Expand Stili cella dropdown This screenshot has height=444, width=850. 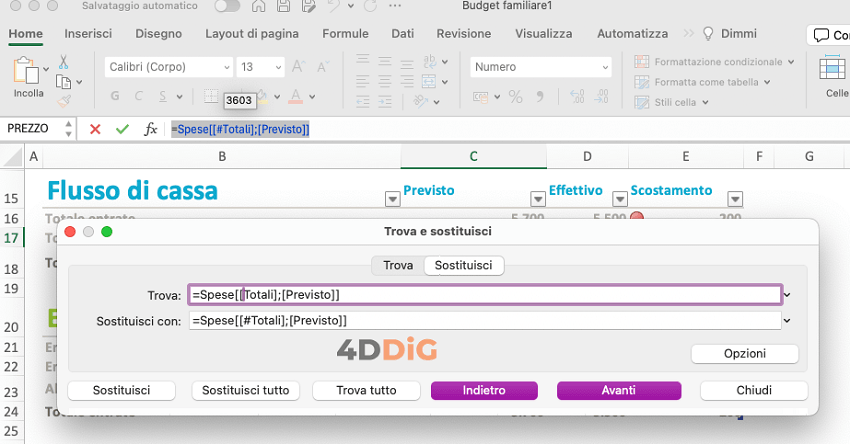tap(705, 102)
